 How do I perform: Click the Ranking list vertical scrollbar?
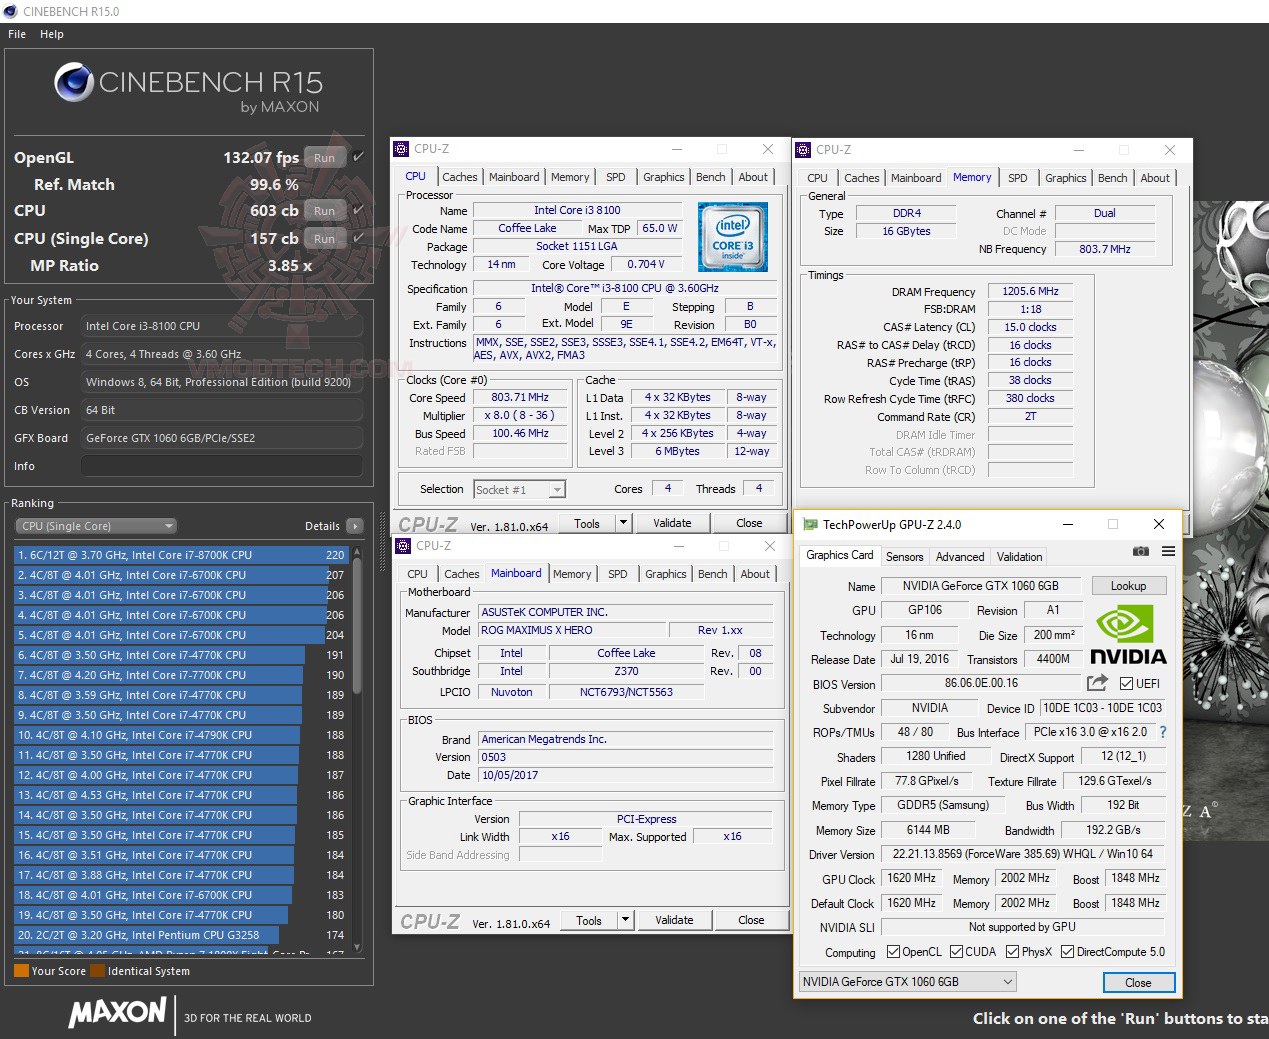tap(357, 748)
